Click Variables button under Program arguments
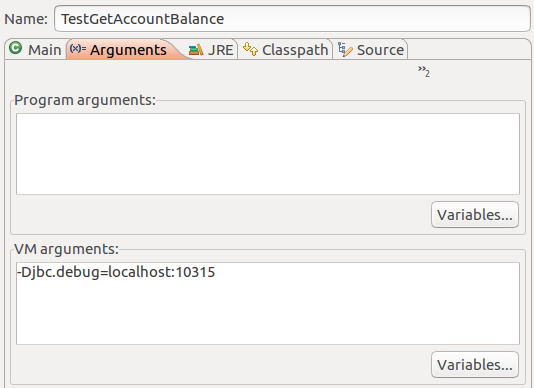This screenshot has width=534, height=388. click(475, 215)
